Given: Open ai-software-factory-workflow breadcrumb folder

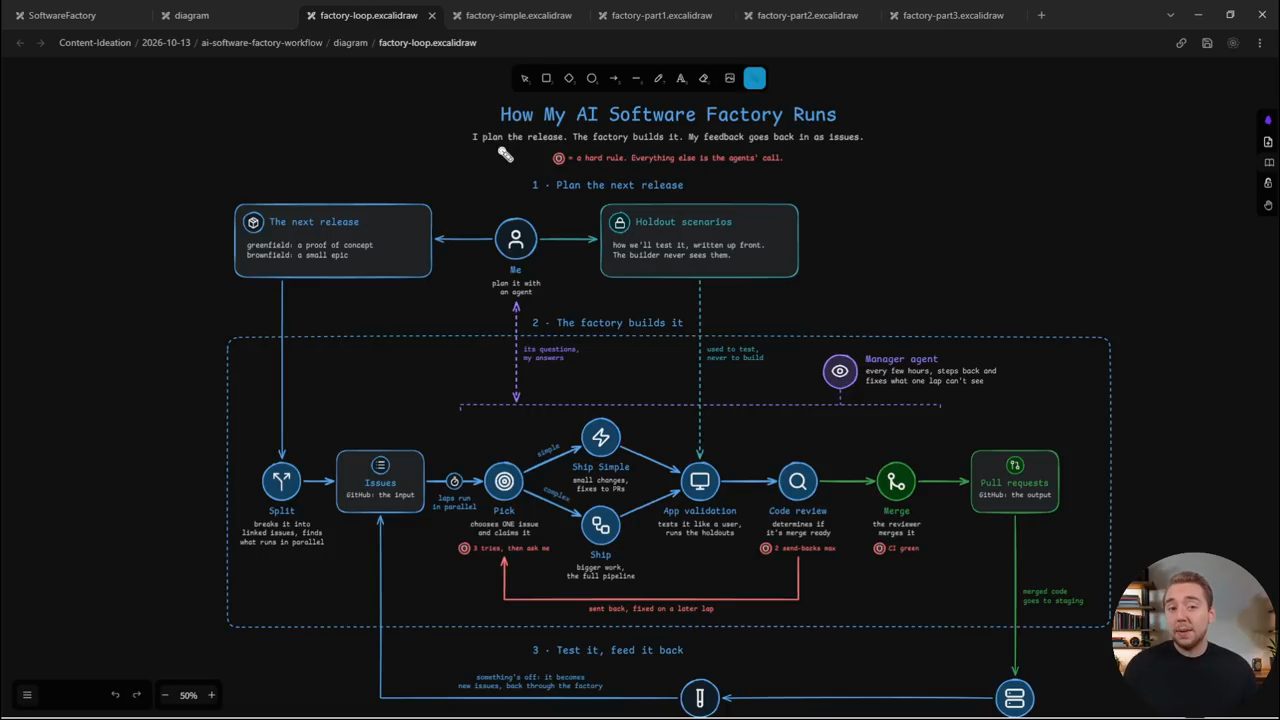Looking at the screenshot, I should coord(262,43).
